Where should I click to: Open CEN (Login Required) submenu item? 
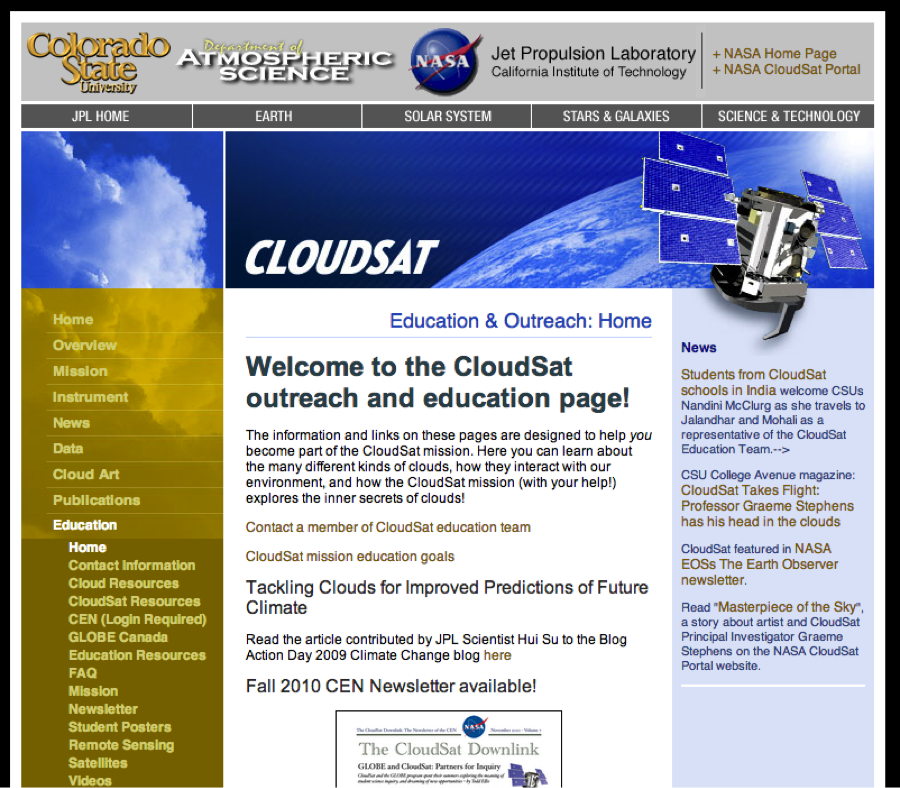point(137,619)
